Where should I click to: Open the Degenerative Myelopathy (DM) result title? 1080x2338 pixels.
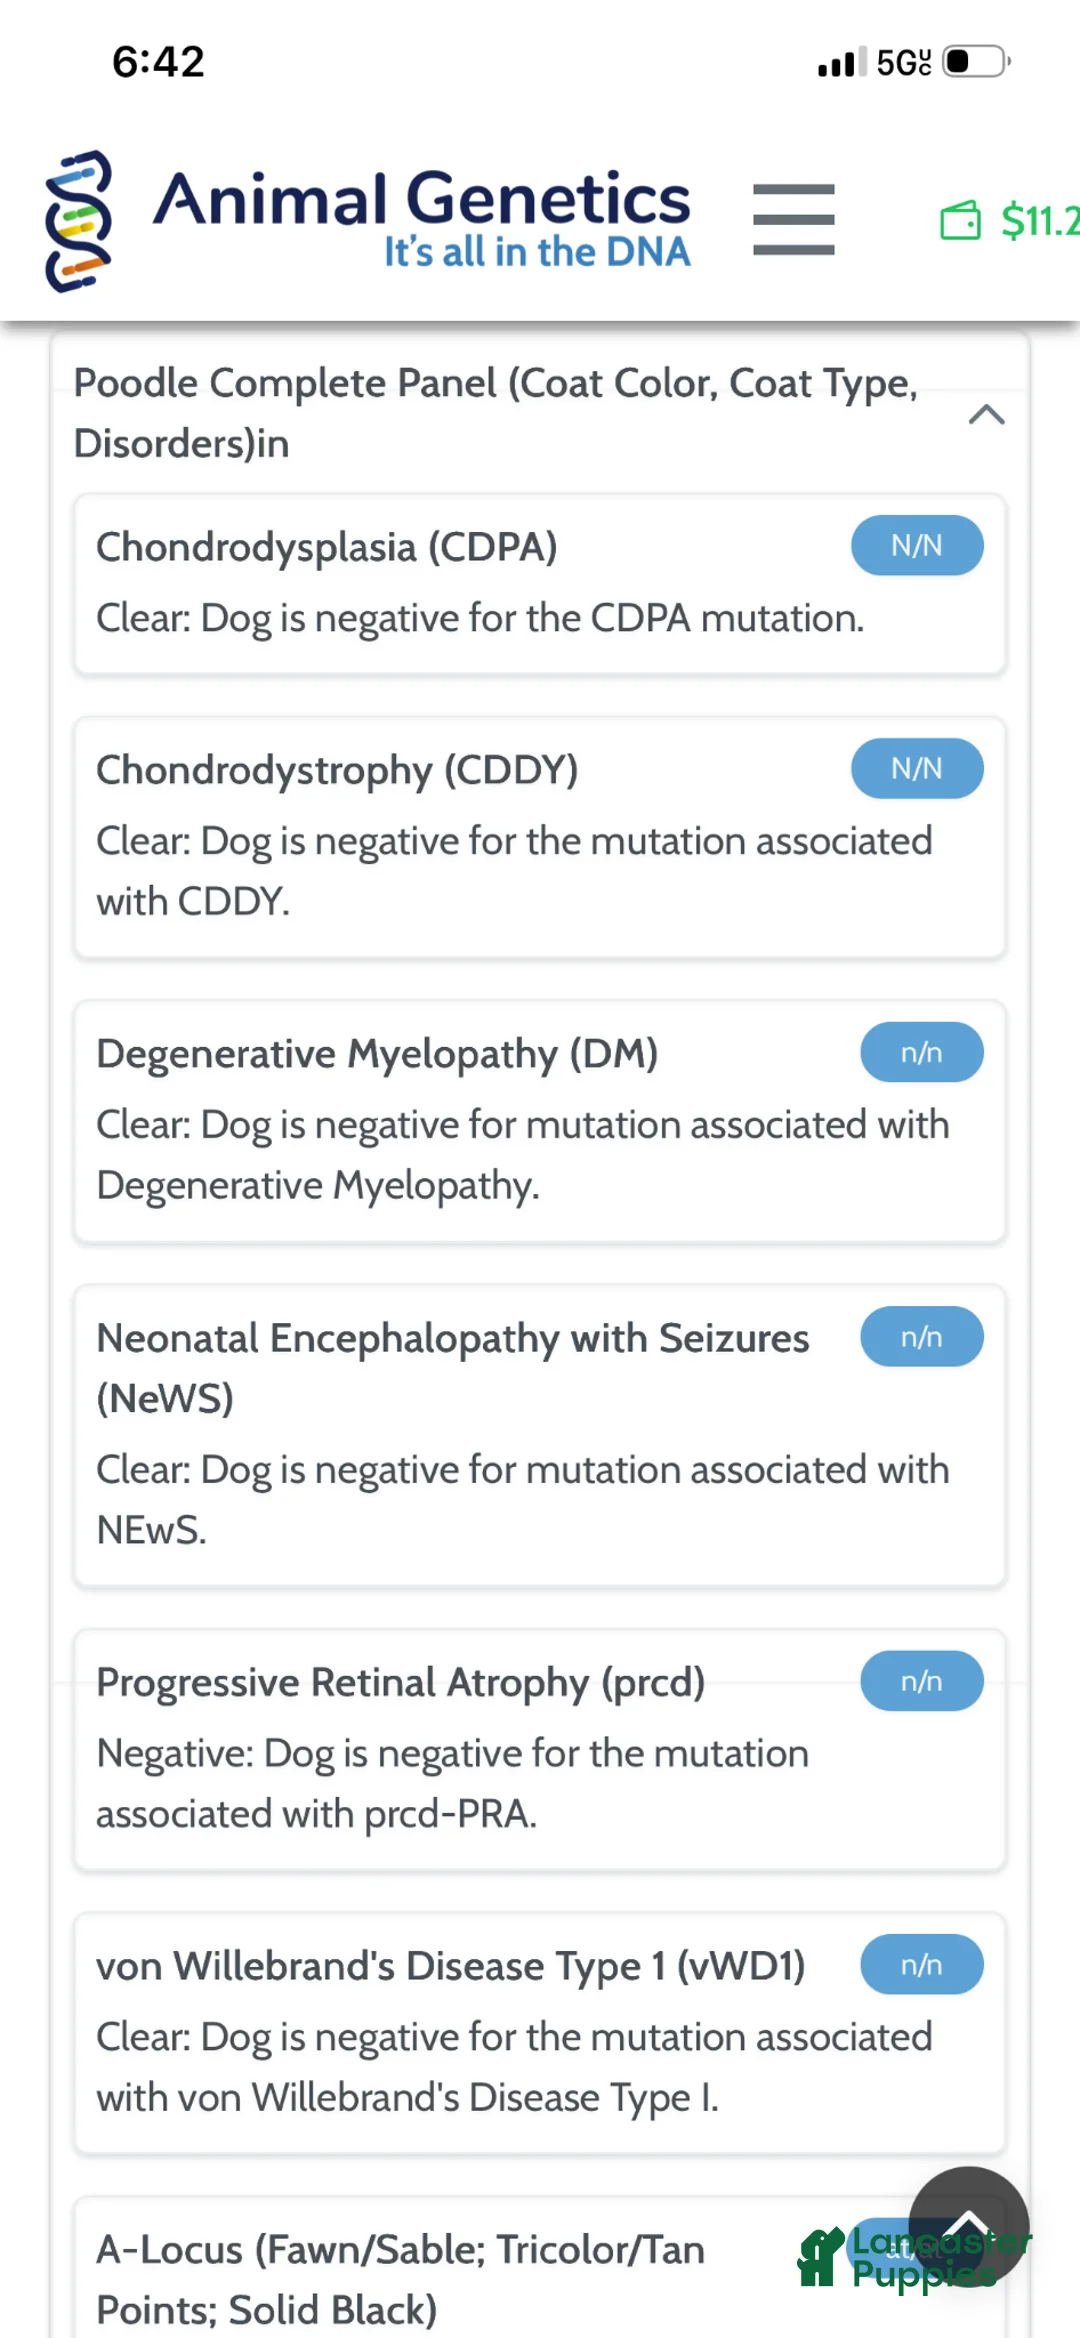[x=377, y=1054]
